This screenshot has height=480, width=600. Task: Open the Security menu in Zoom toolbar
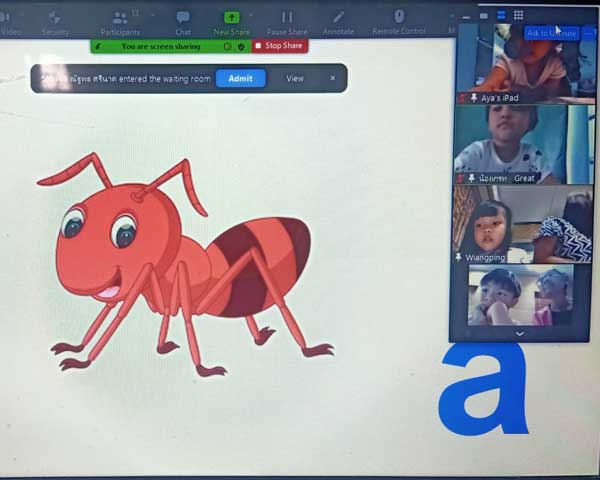coord(55,23)
